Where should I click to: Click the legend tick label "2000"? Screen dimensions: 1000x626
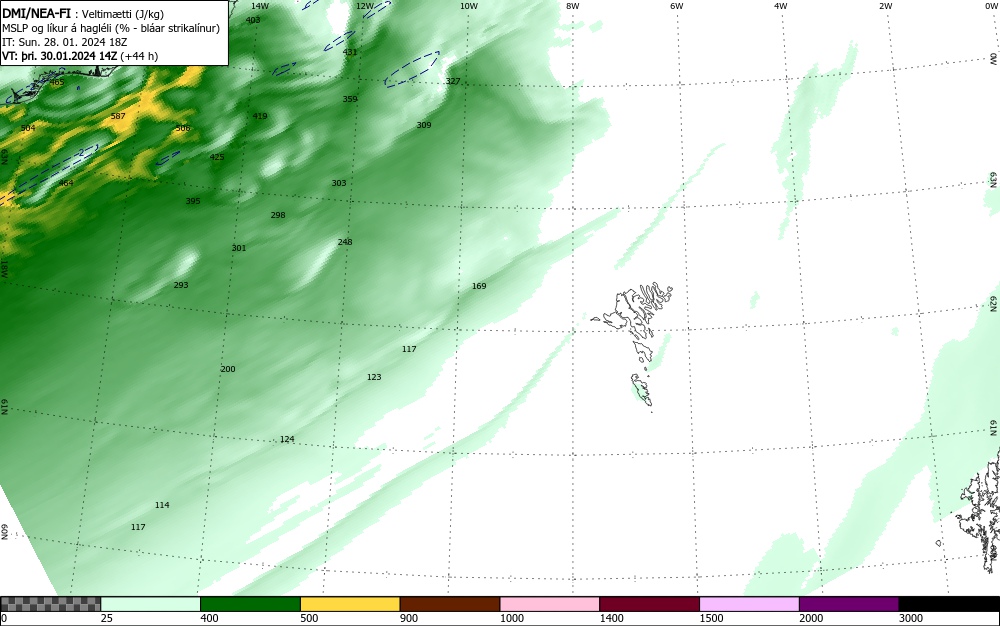tap(811, 618)
